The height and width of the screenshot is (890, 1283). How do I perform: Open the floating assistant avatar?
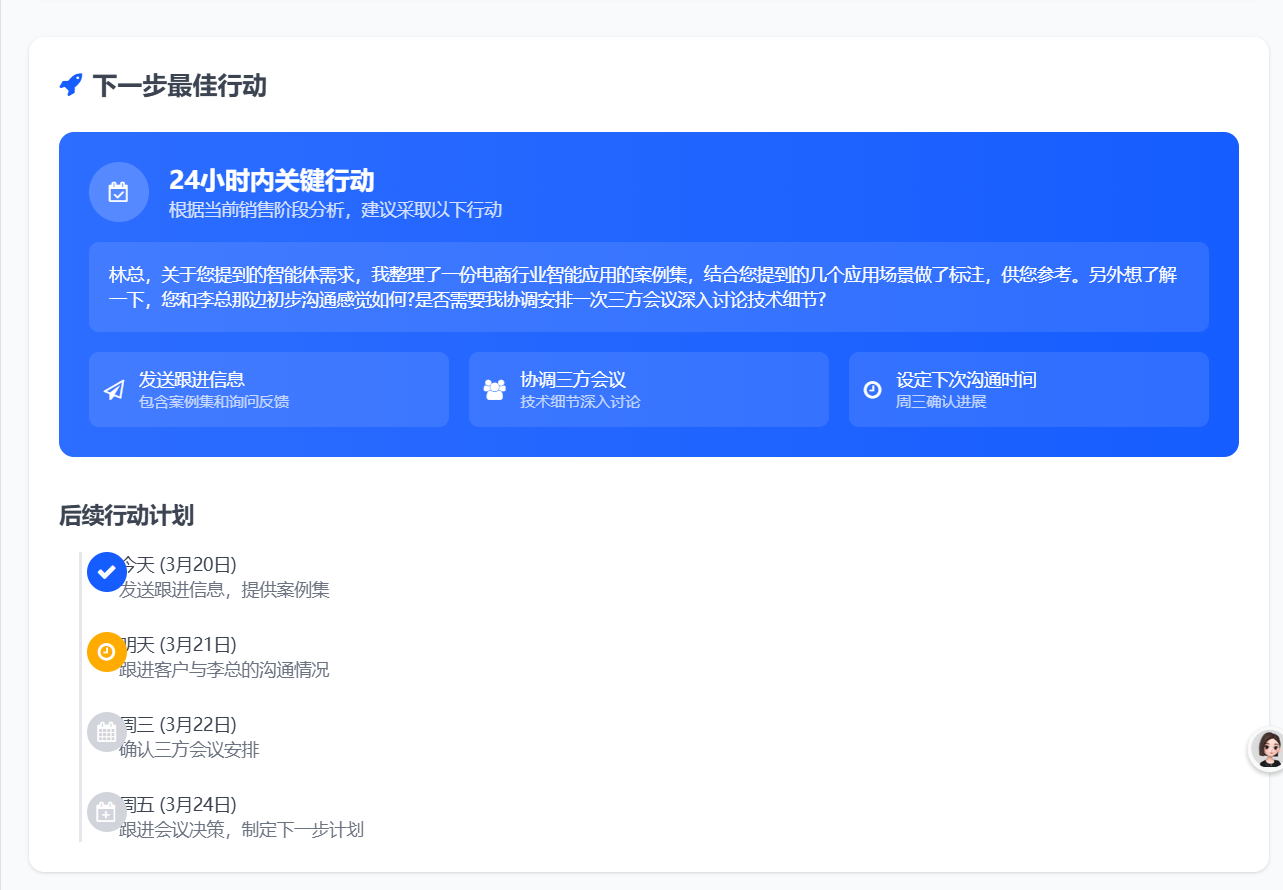coord(1268,749)
